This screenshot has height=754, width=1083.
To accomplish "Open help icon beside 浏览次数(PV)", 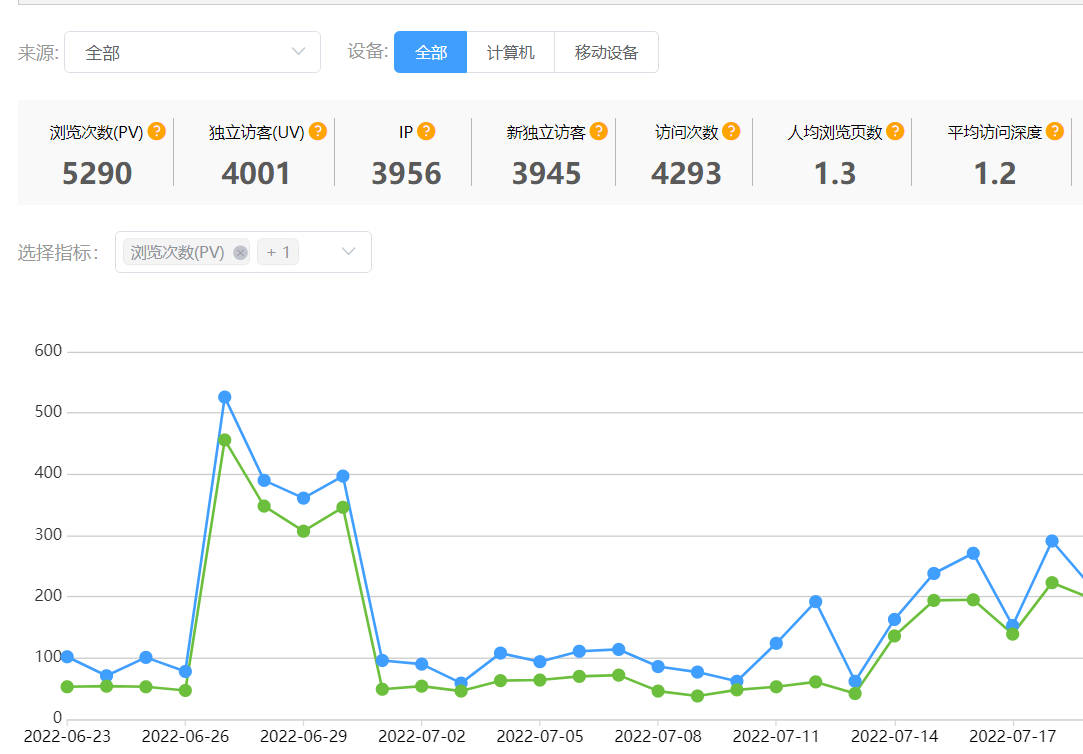I will point(157,131).
